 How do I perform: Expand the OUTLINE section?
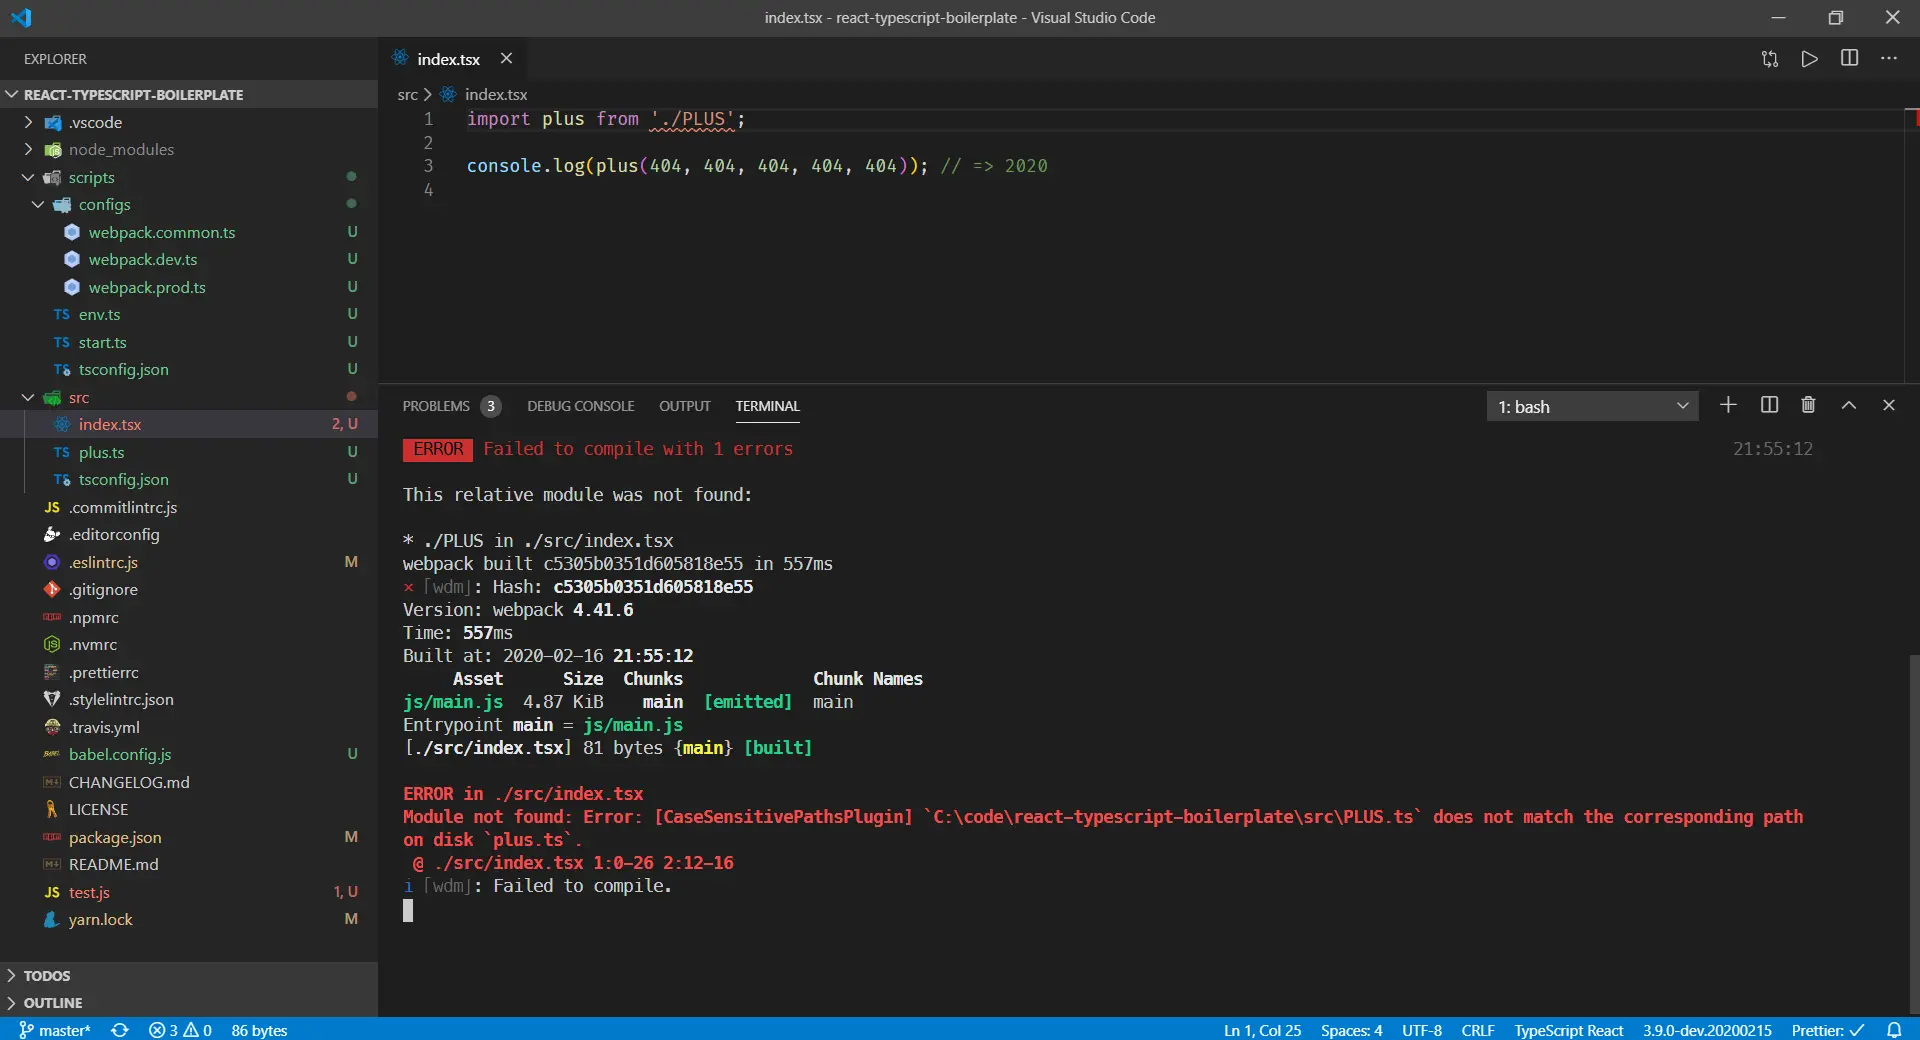(189, 1002)
